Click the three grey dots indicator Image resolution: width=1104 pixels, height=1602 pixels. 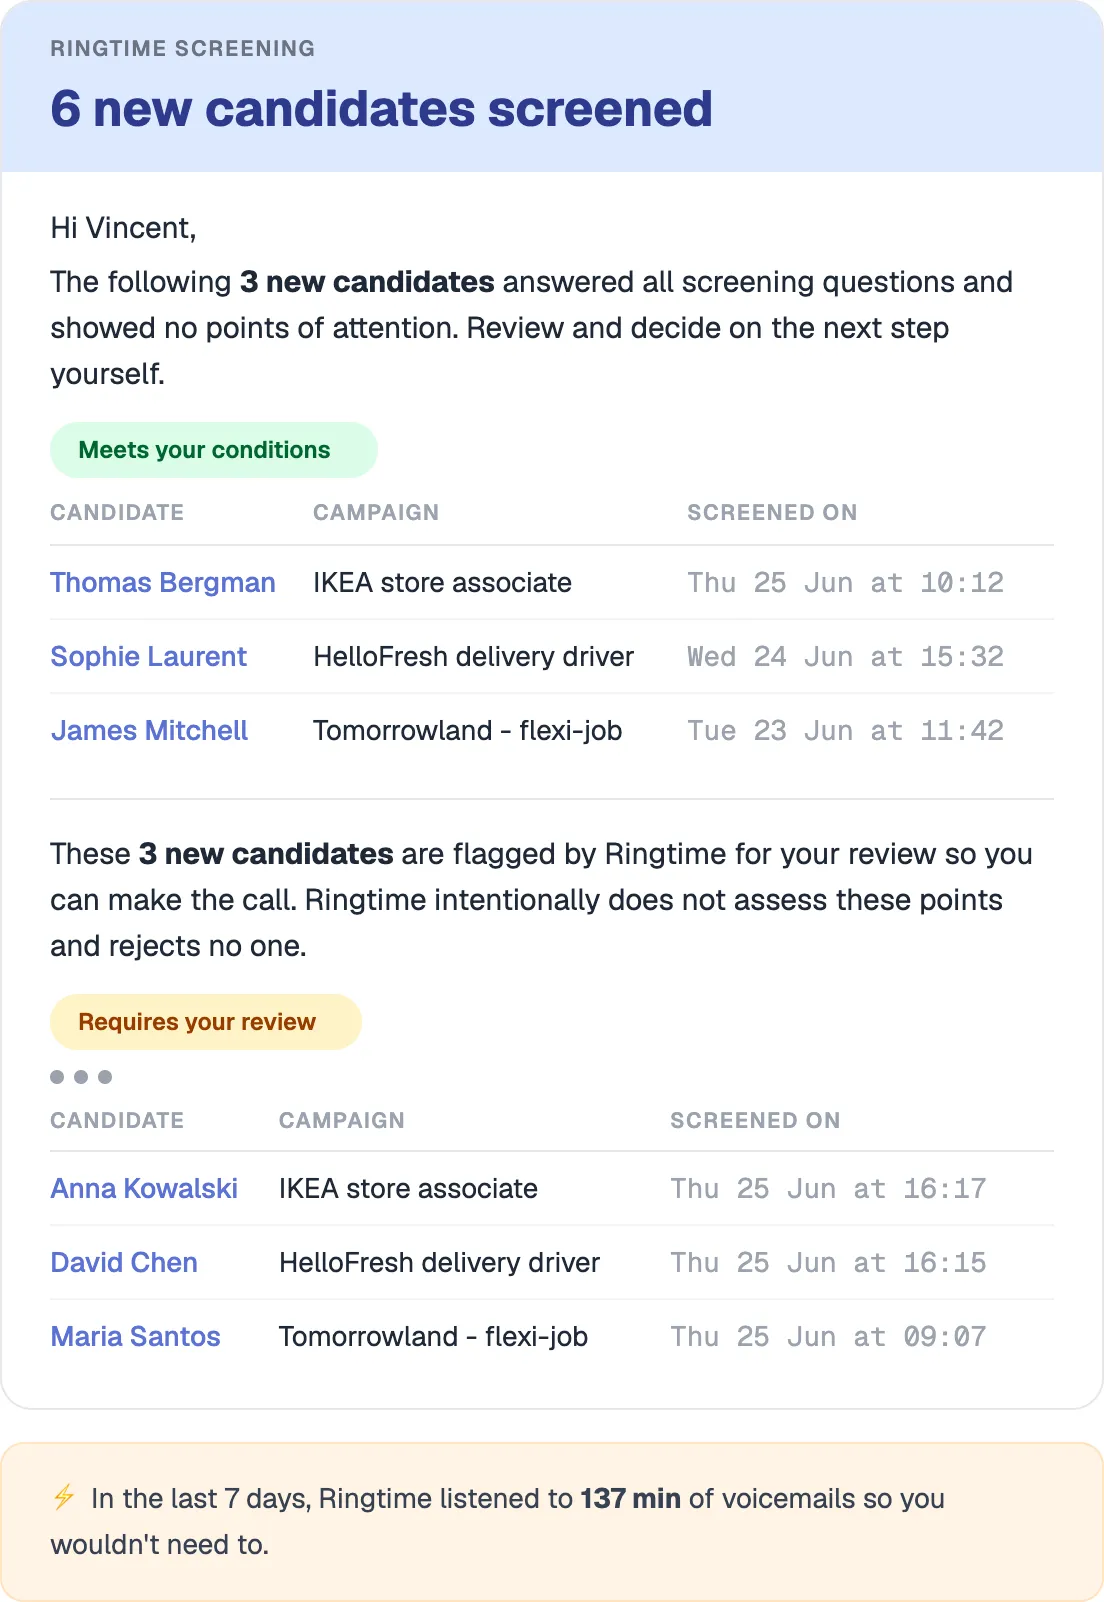coord(81,1077)
